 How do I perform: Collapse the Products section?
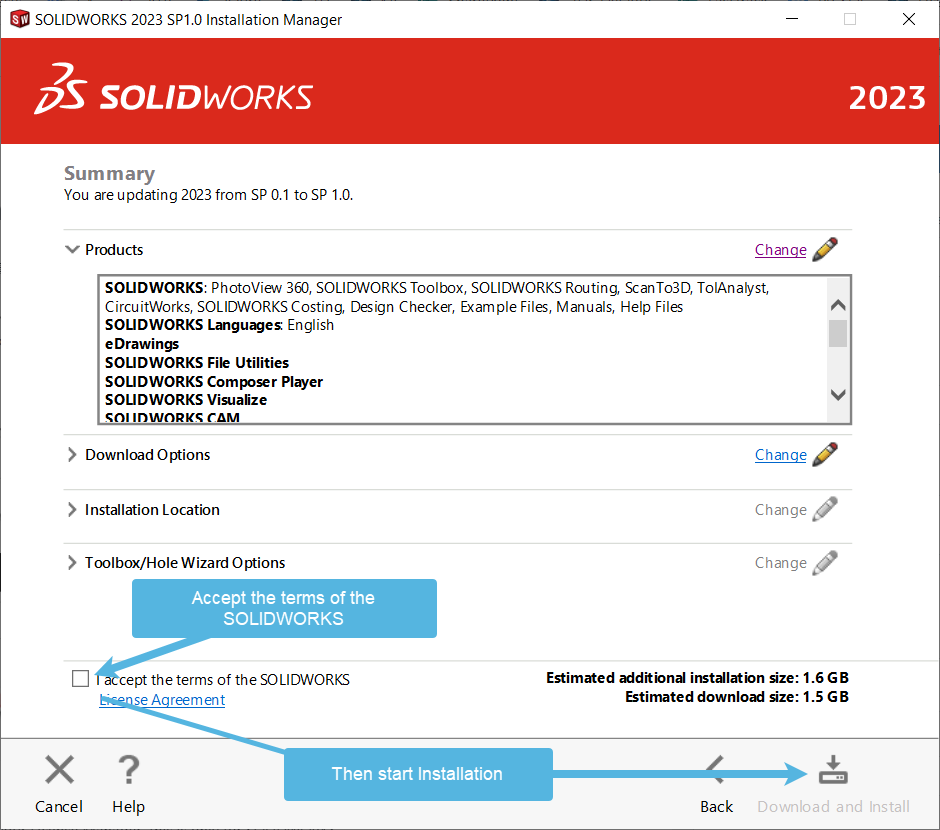coord(72,249)
